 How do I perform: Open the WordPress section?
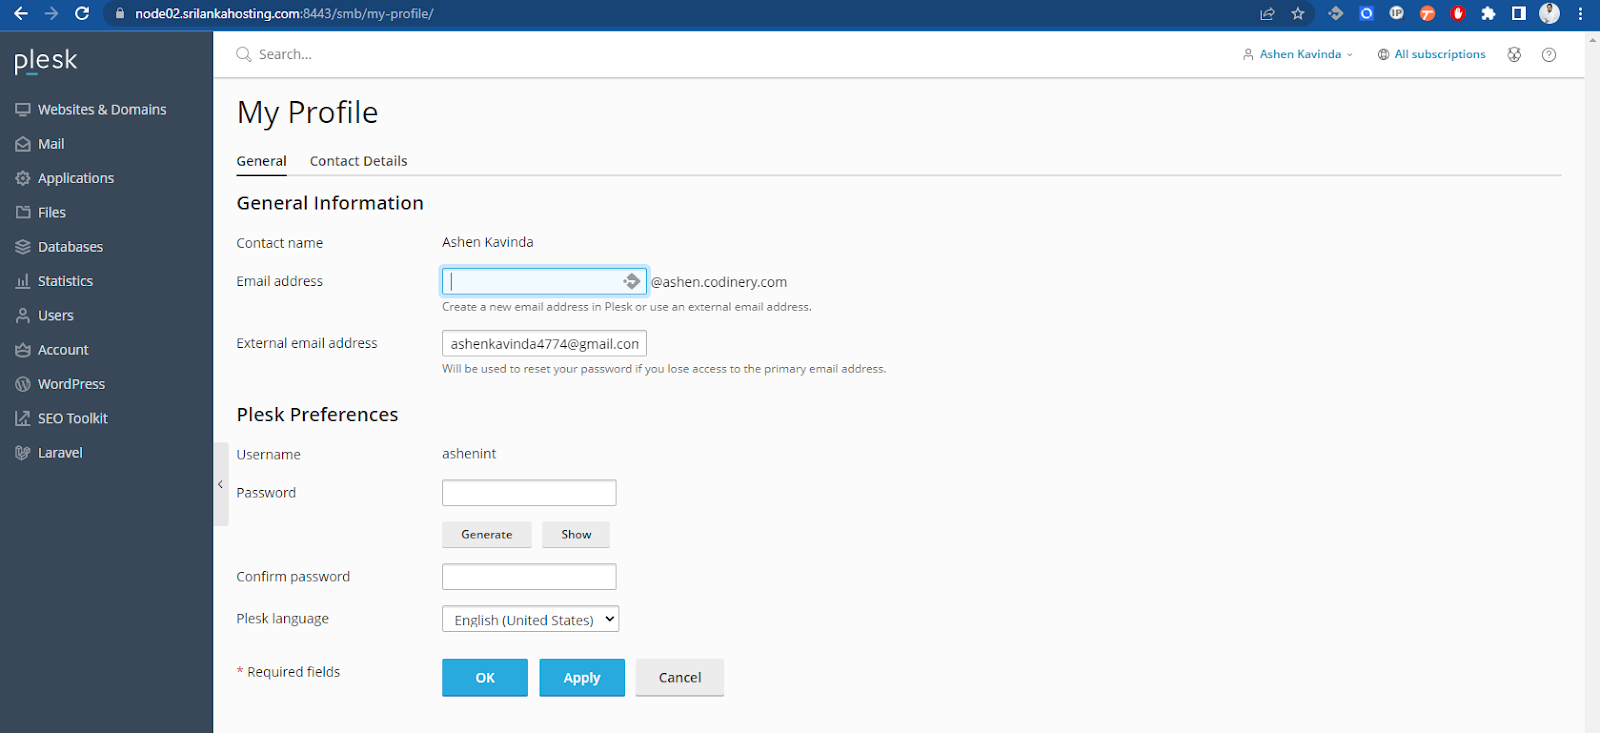pos(71,384)
